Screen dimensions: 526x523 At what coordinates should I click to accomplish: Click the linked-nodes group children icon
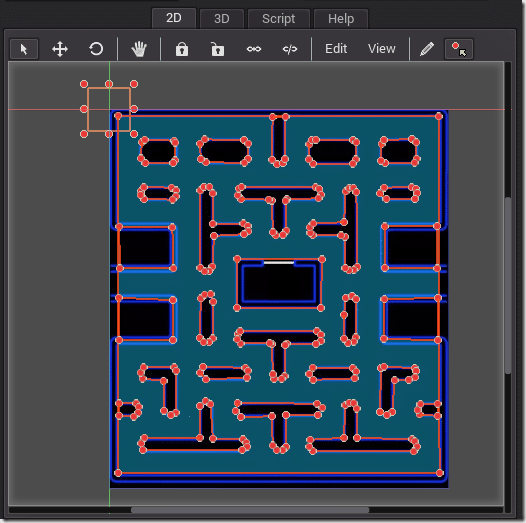tap(254, 49)
